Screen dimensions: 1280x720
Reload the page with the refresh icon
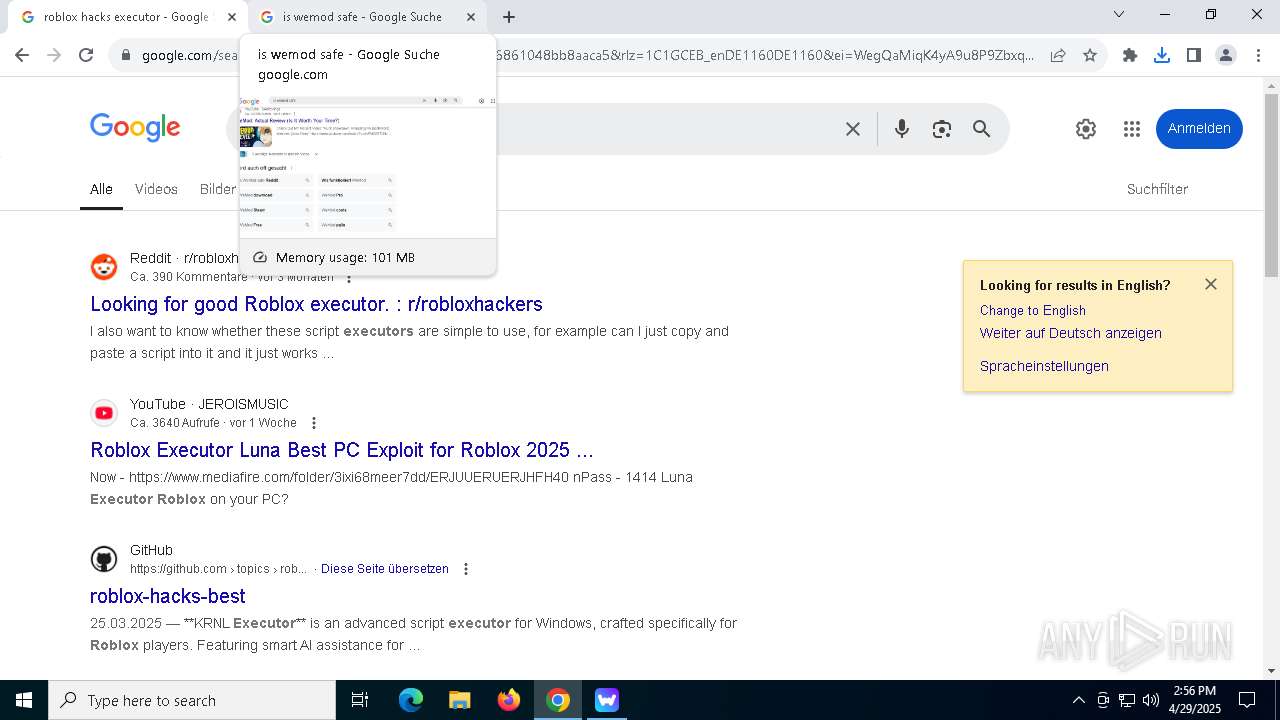coord(86,55)
